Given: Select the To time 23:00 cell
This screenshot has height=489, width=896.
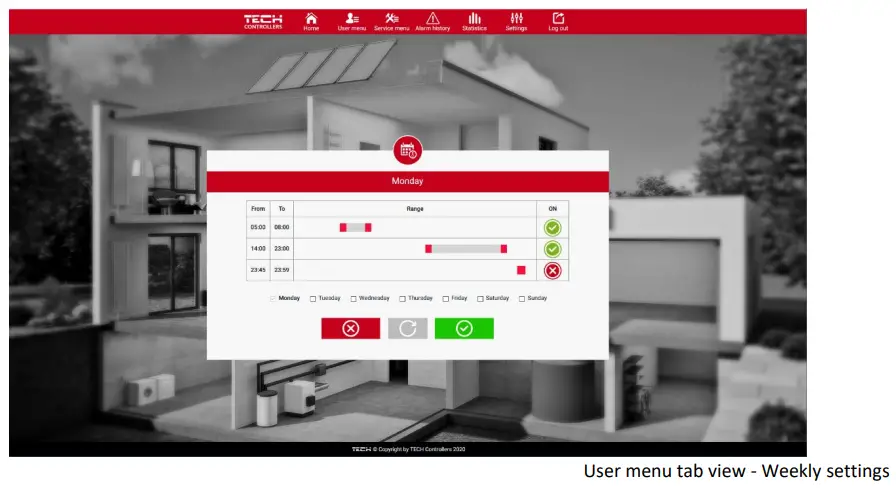Looking at the screenshot, I should click(282, 248).
